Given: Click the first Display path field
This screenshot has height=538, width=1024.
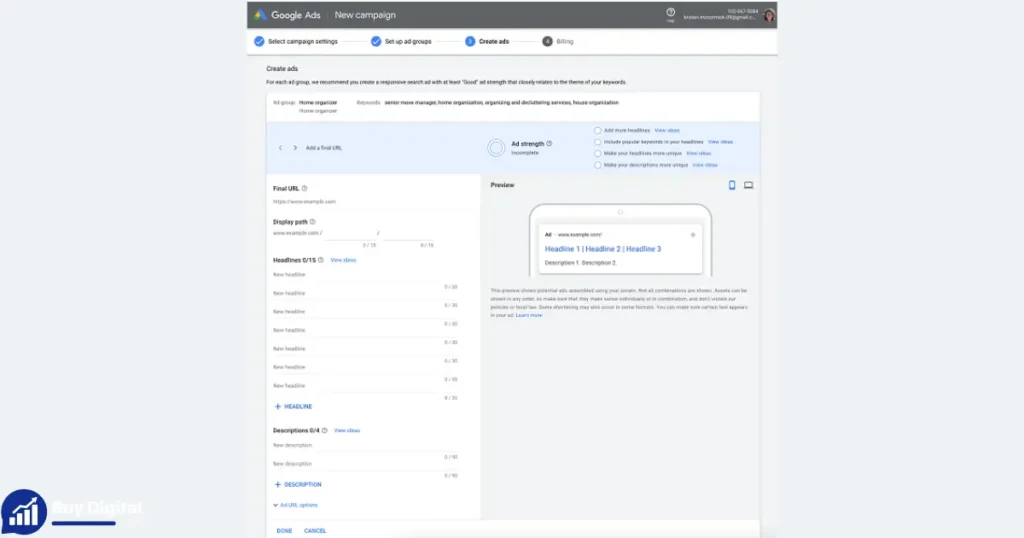Looking at the screenshot, I should click(x=351, y=233).
